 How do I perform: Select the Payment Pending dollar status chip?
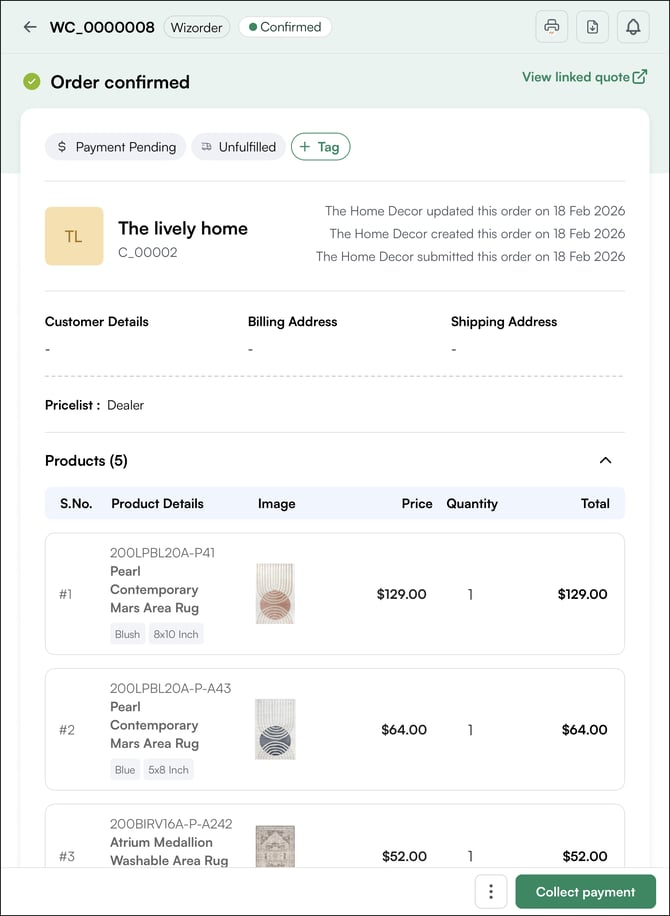[115, 146]
